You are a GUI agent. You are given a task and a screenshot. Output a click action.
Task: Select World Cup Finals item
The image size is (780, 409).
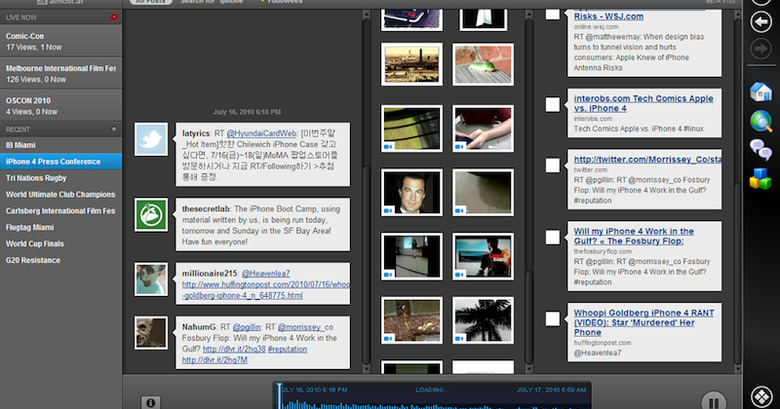pyautogui.click(x=61, y=244)
